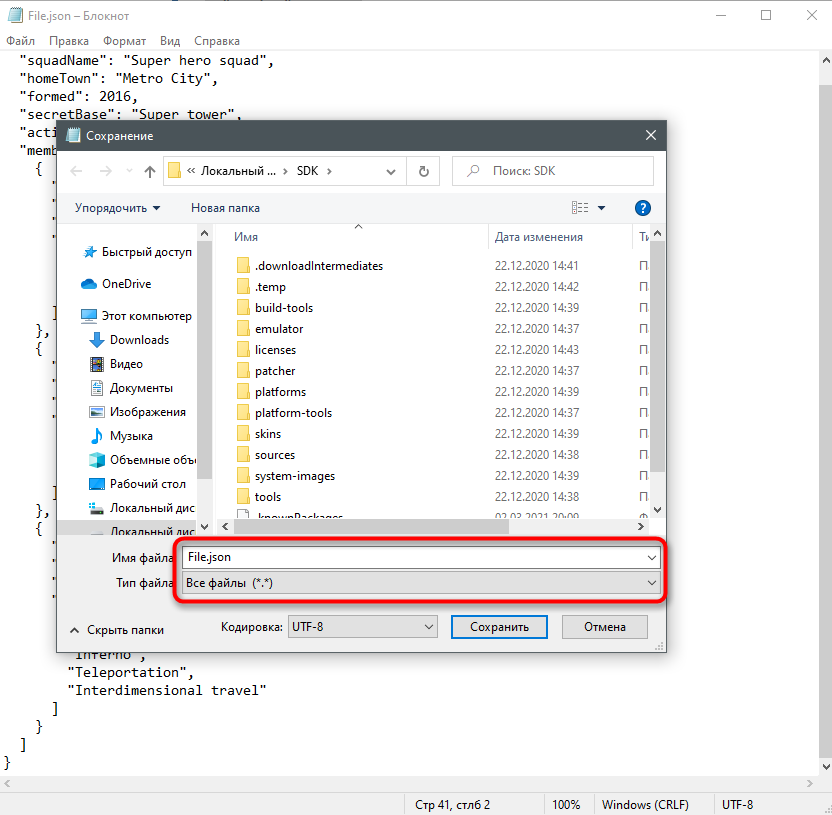The height and width of the screenshot is (815, 832).
Task: Select the Downloads folder icon in sidebar
Action: click(97, 340)
